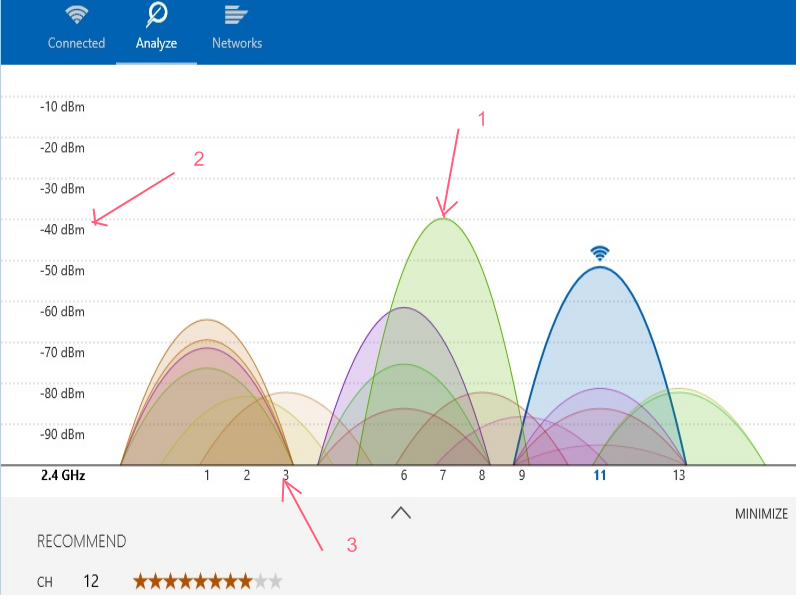Click the rating stars for channel 12
Viewport: 800px width, 600px height.
208,581
